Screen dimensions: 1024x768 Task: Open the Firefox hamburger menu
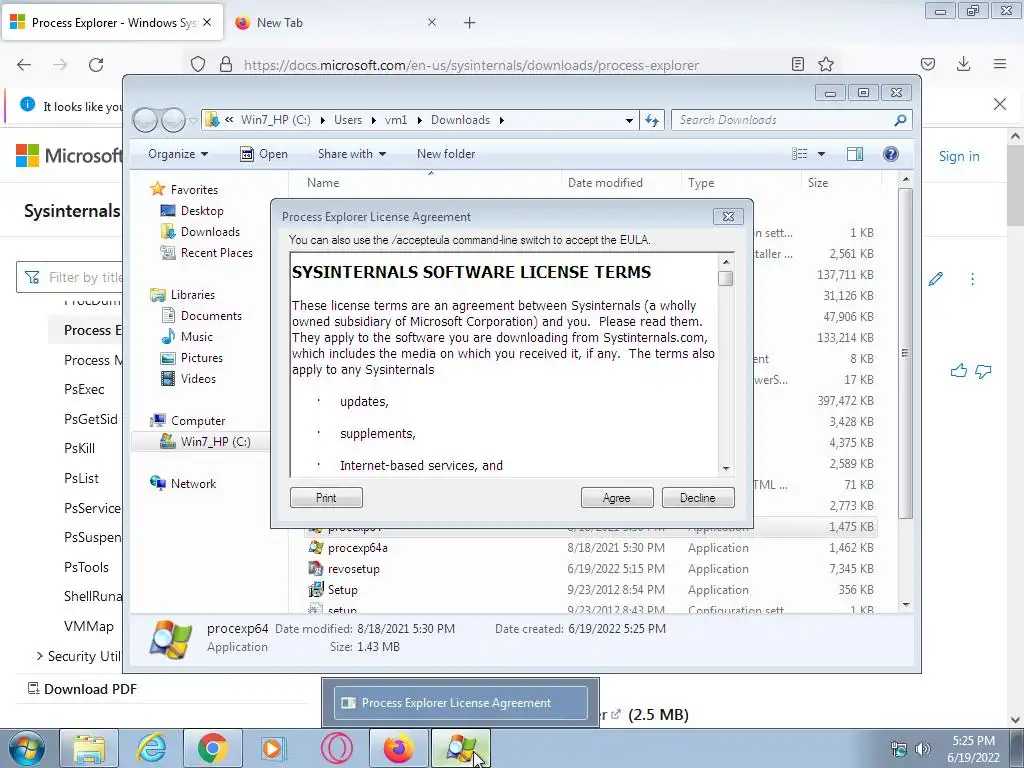tap(1000, 64)
